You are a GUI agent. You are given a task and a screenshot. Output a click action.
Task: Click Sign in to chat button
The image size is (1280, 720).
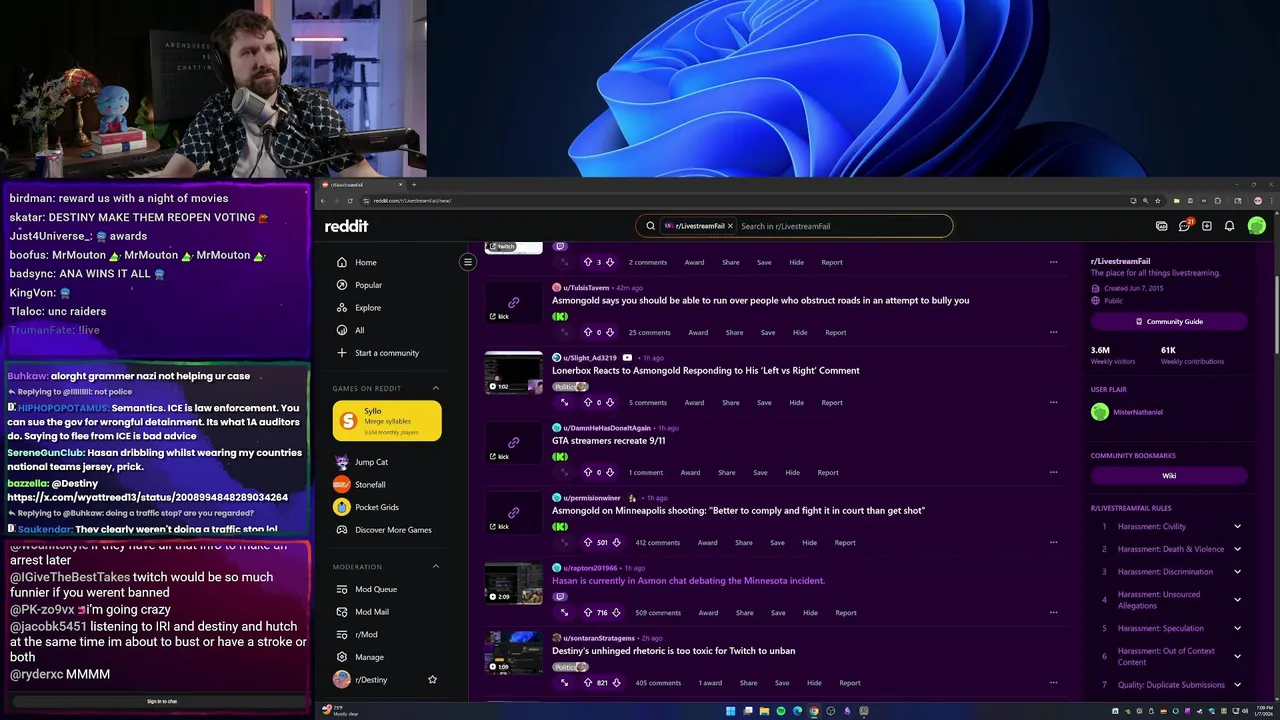(162, 701)
